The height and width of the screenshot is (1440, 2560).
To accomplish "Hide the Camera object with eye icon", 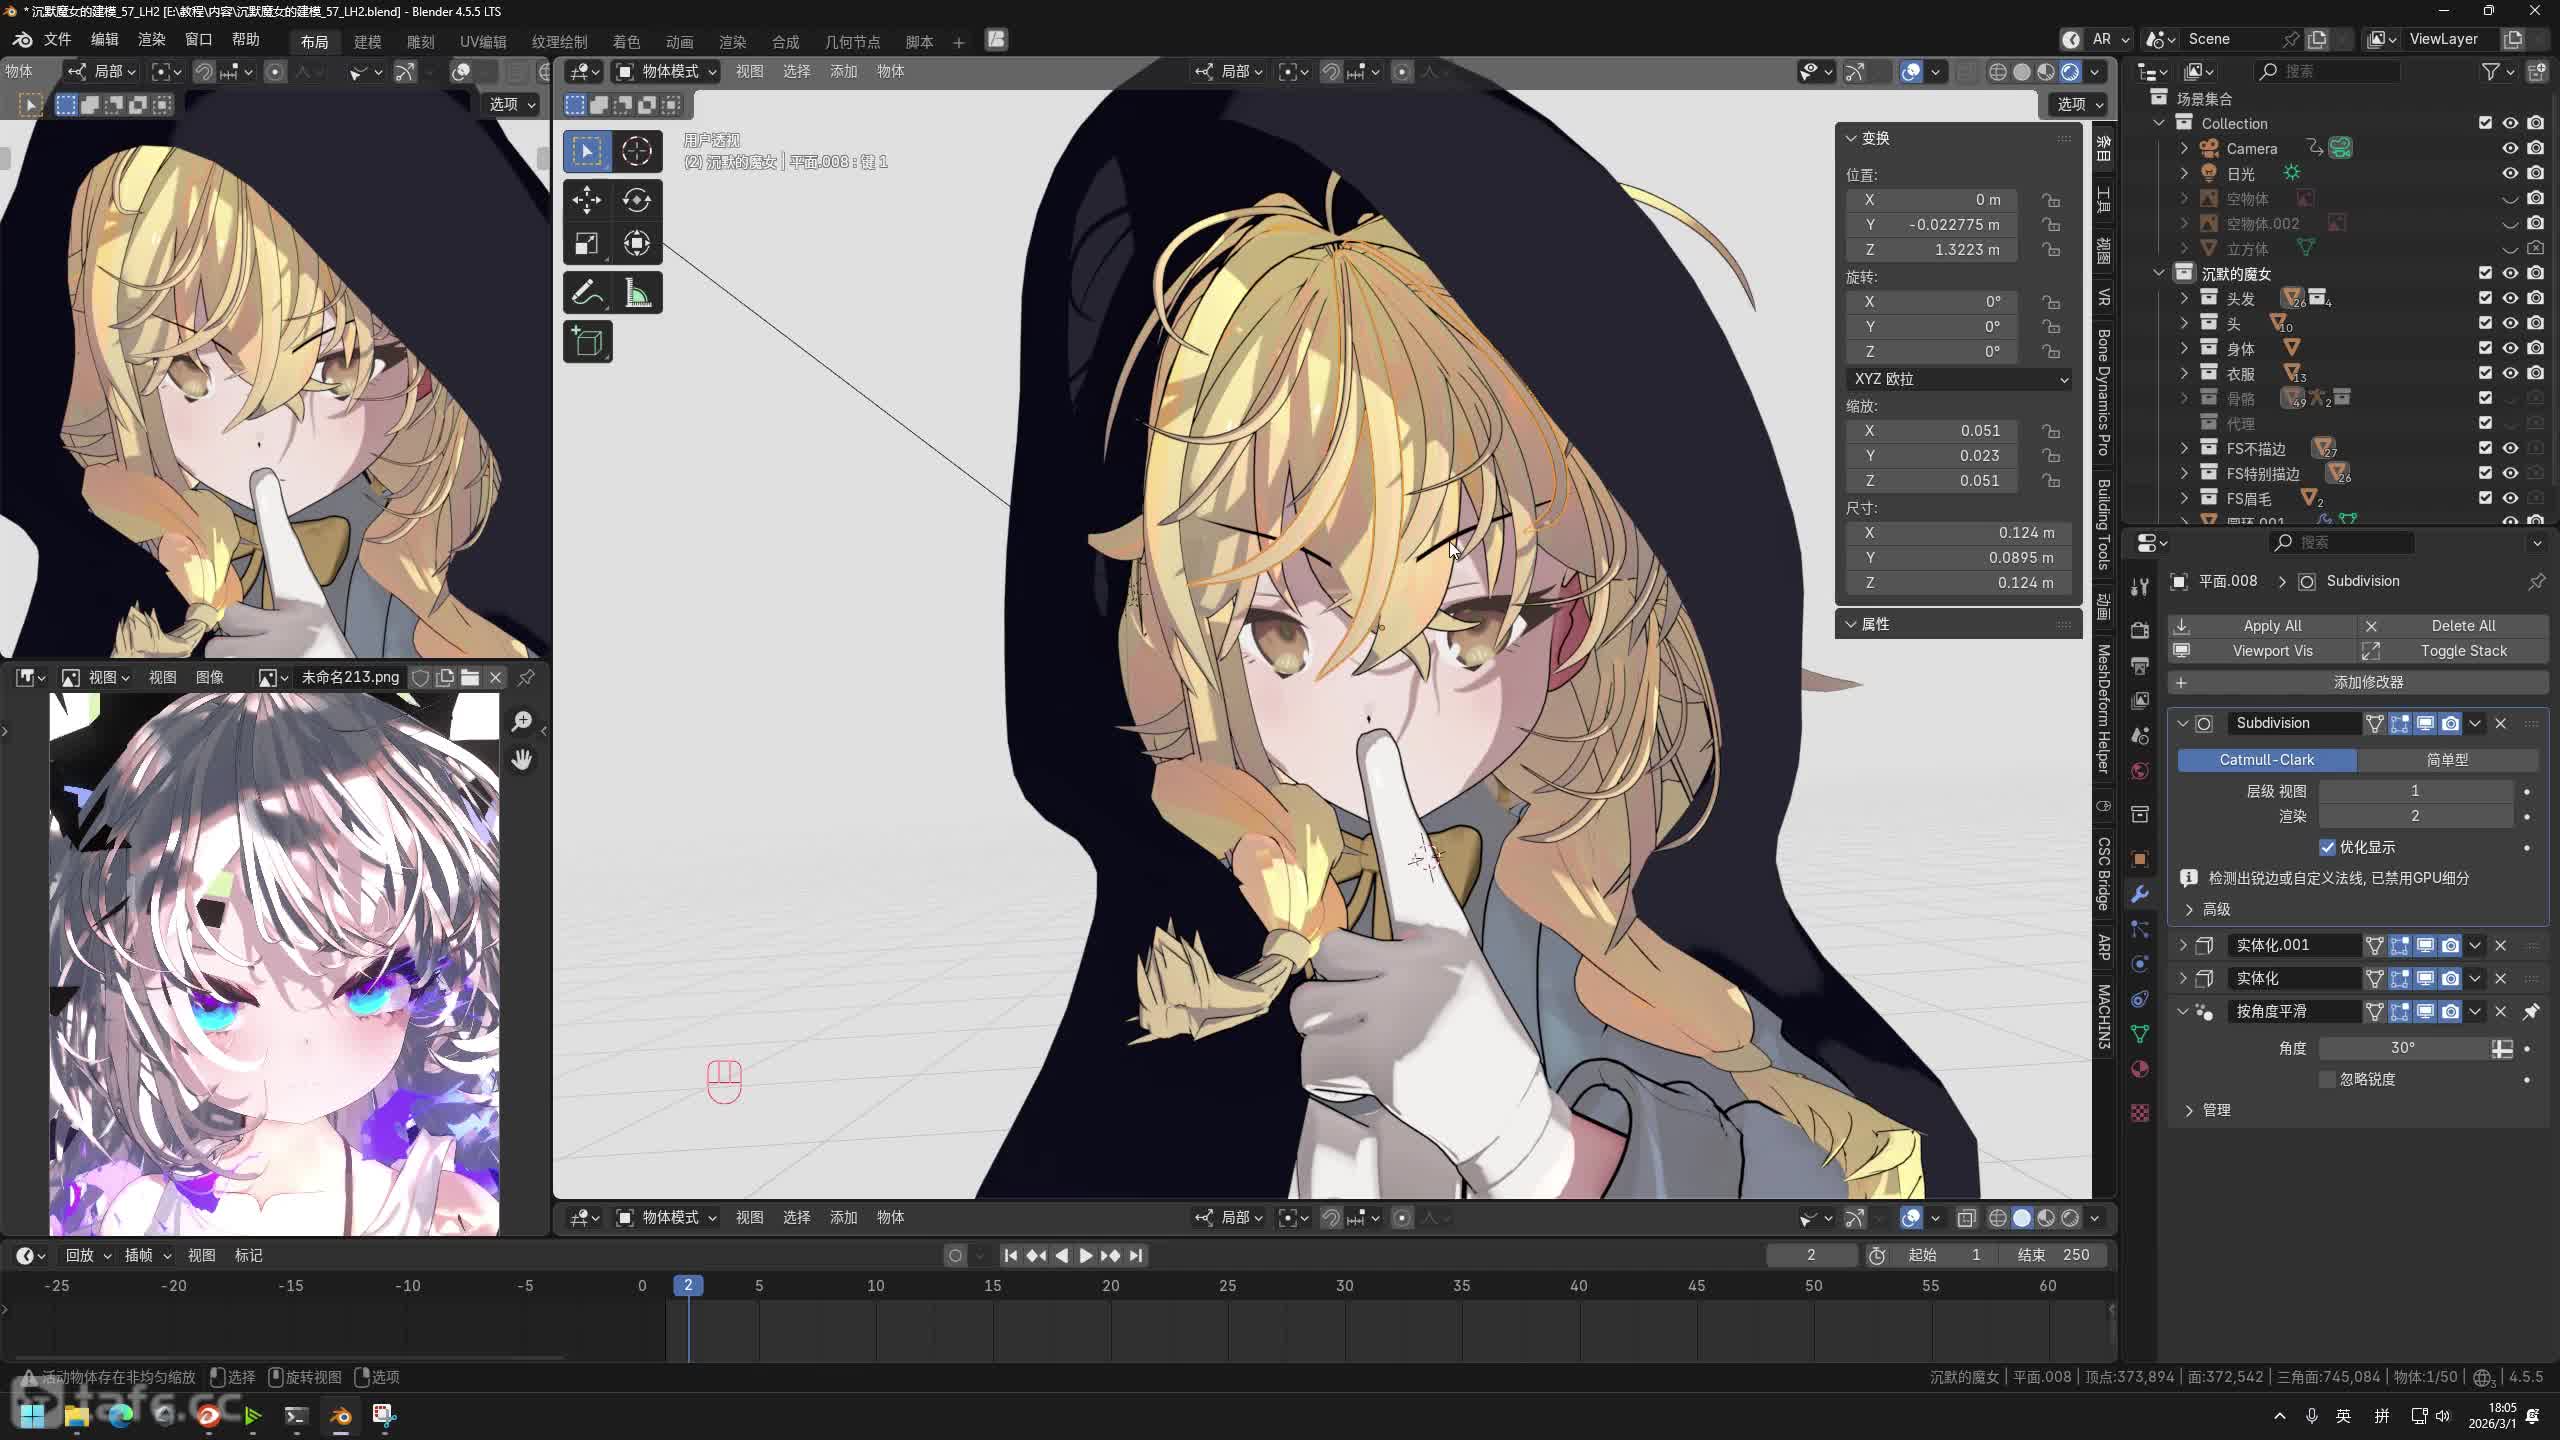I will (x=2510, y=148).
